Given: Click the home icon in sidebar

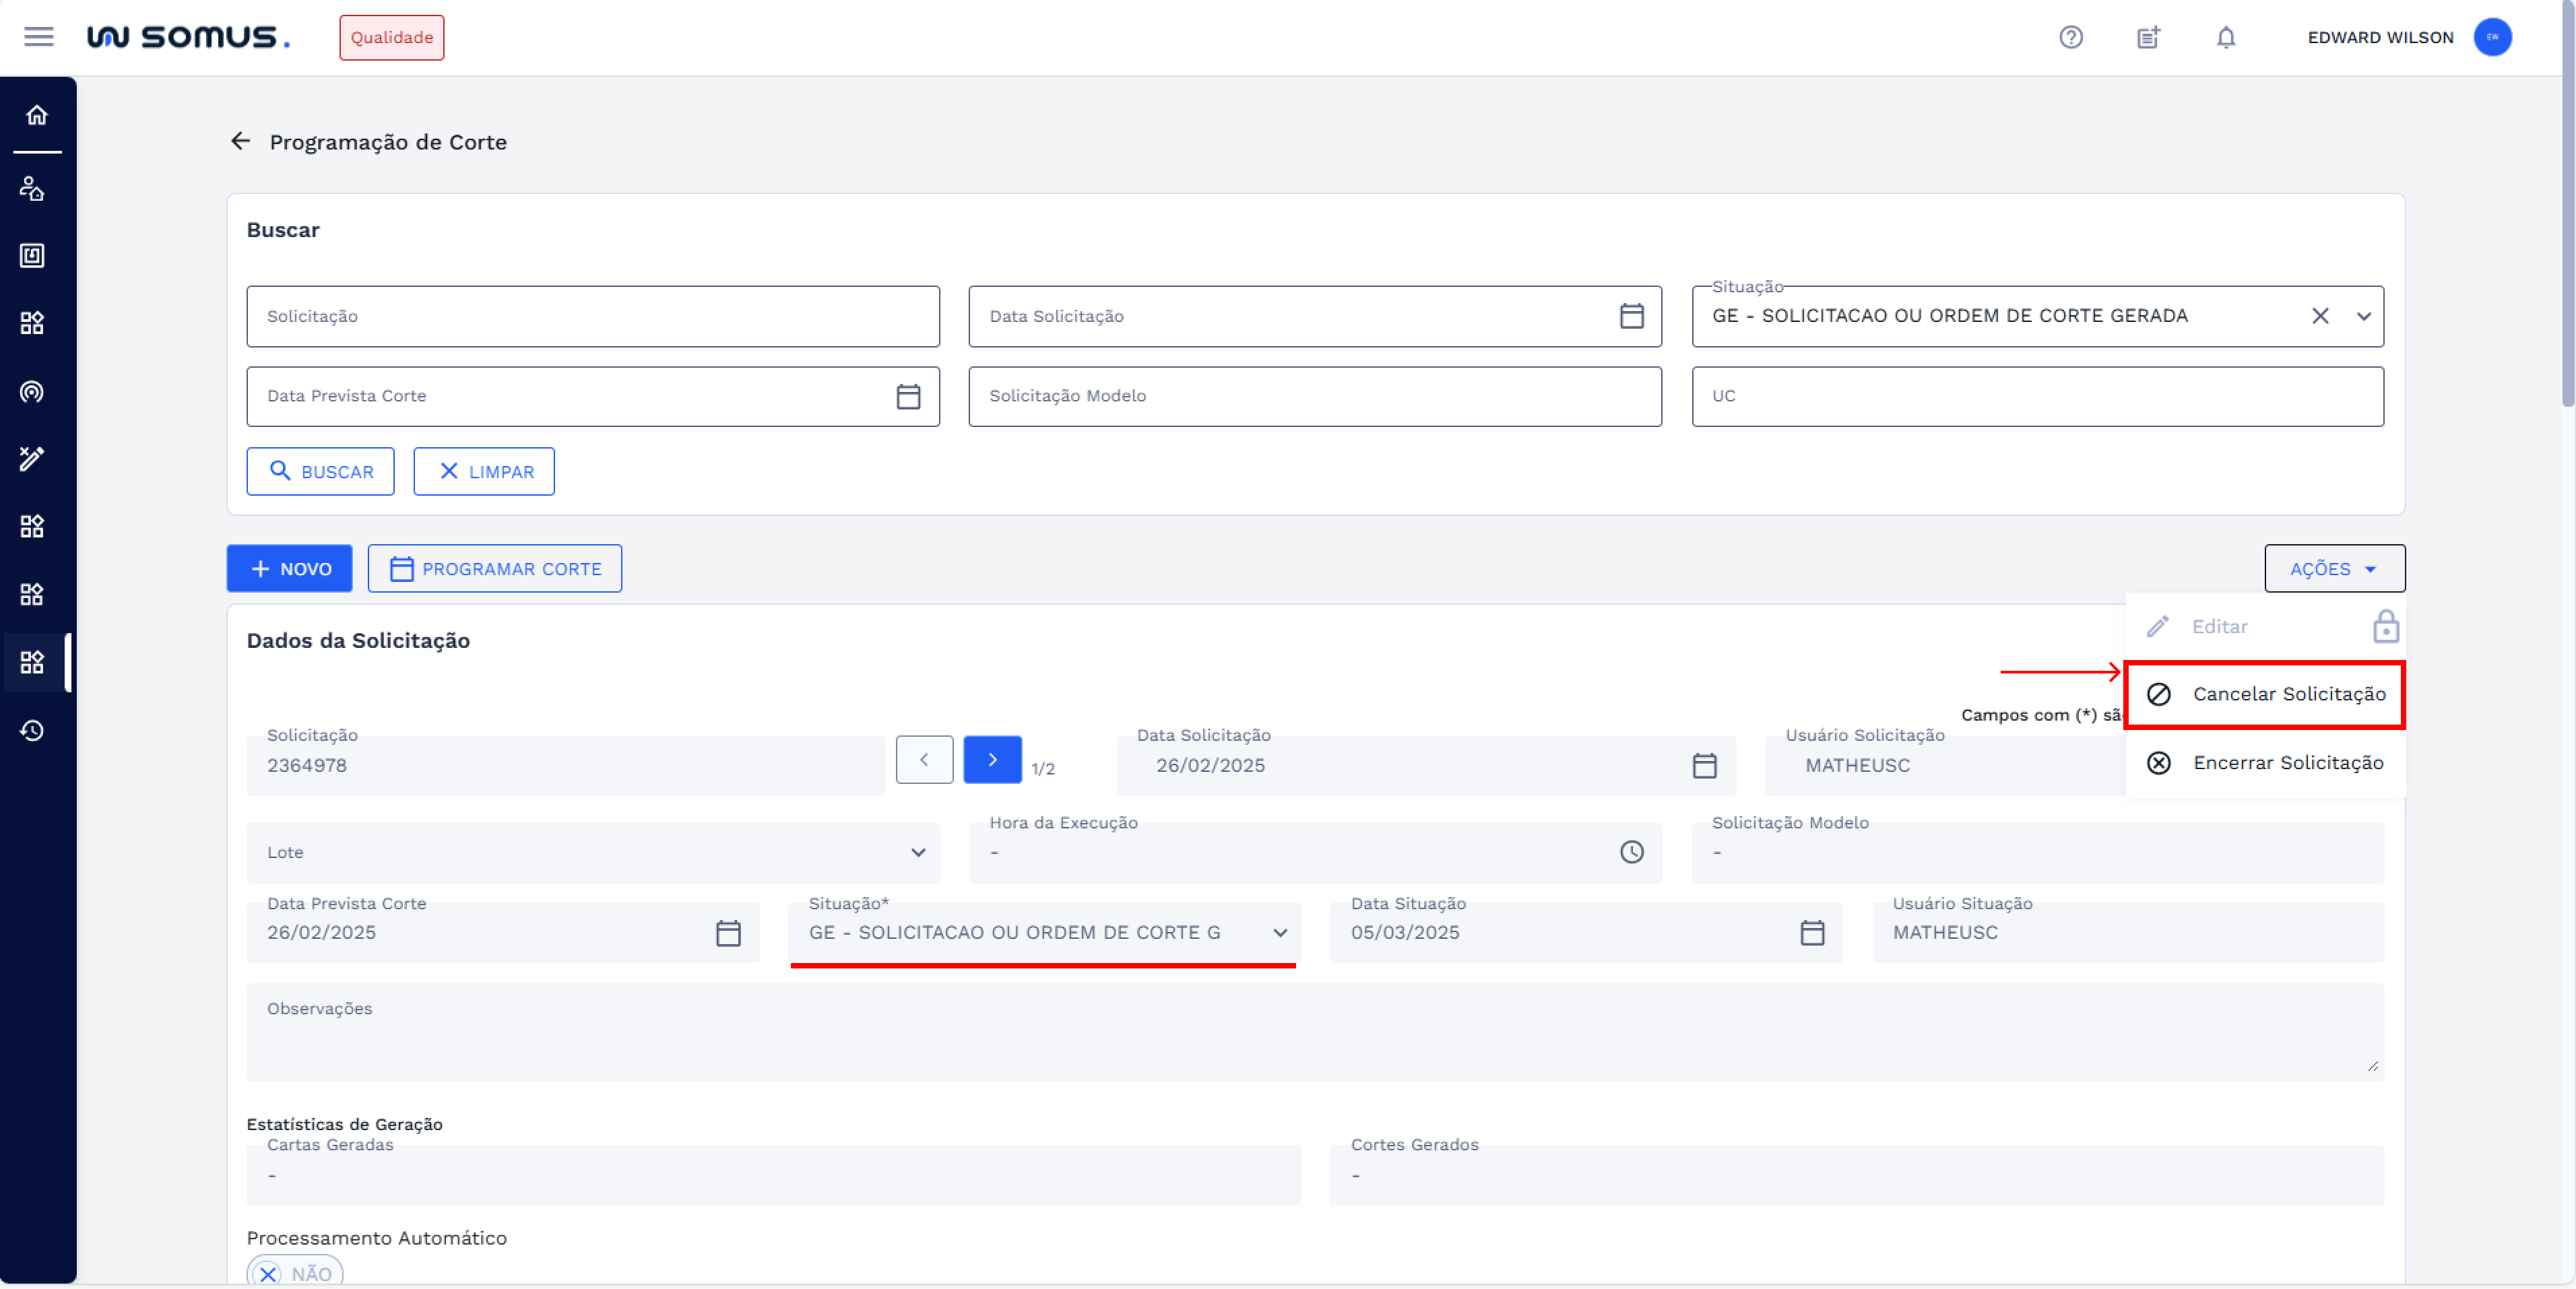Looking at the screenshot, I should [37, 115].
